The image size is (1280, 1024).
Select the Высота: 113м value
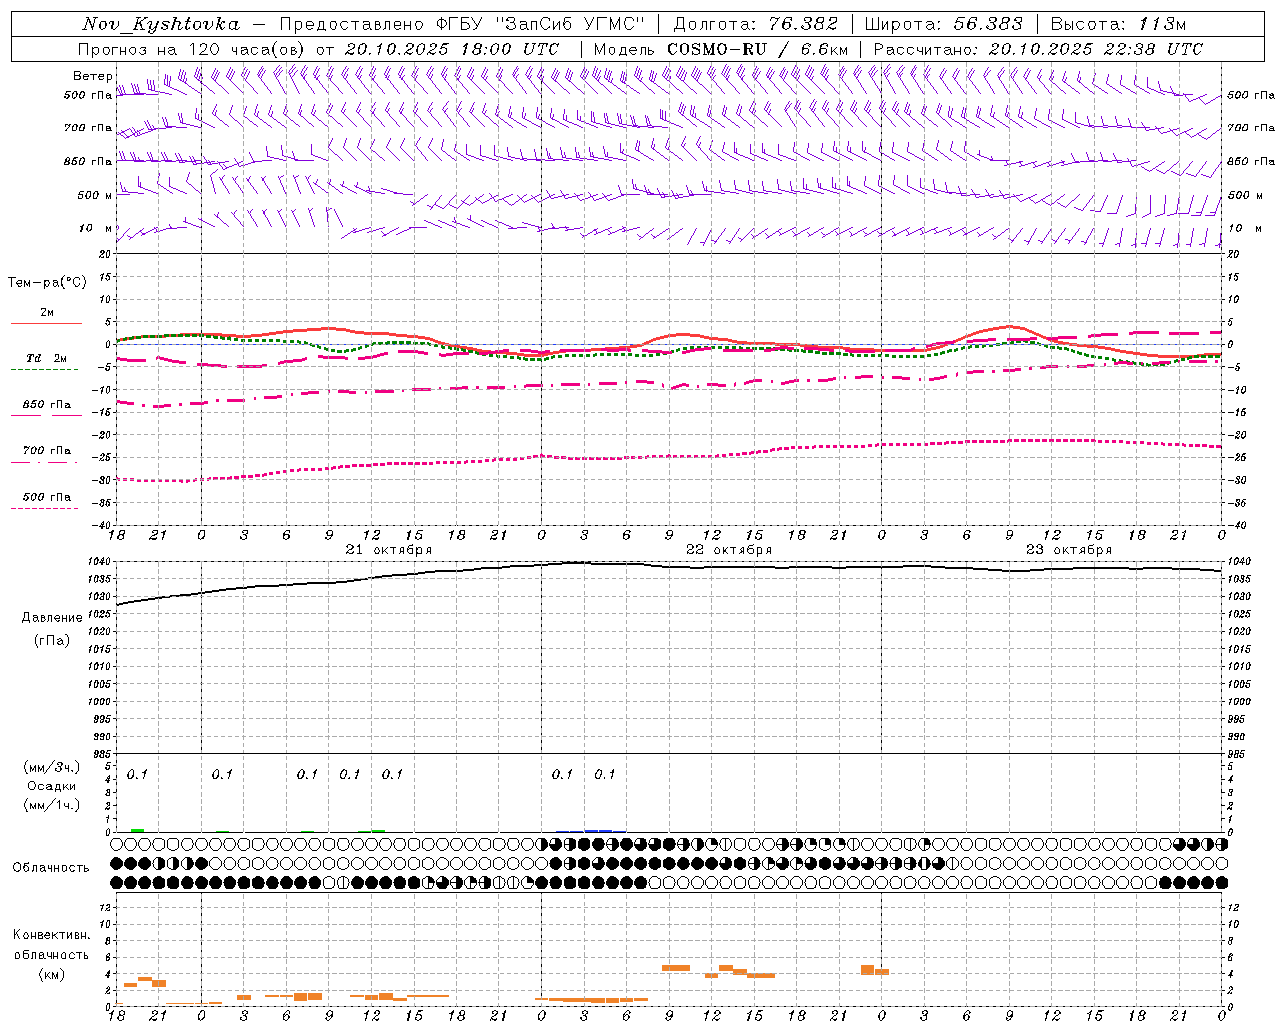point(1118,24)
